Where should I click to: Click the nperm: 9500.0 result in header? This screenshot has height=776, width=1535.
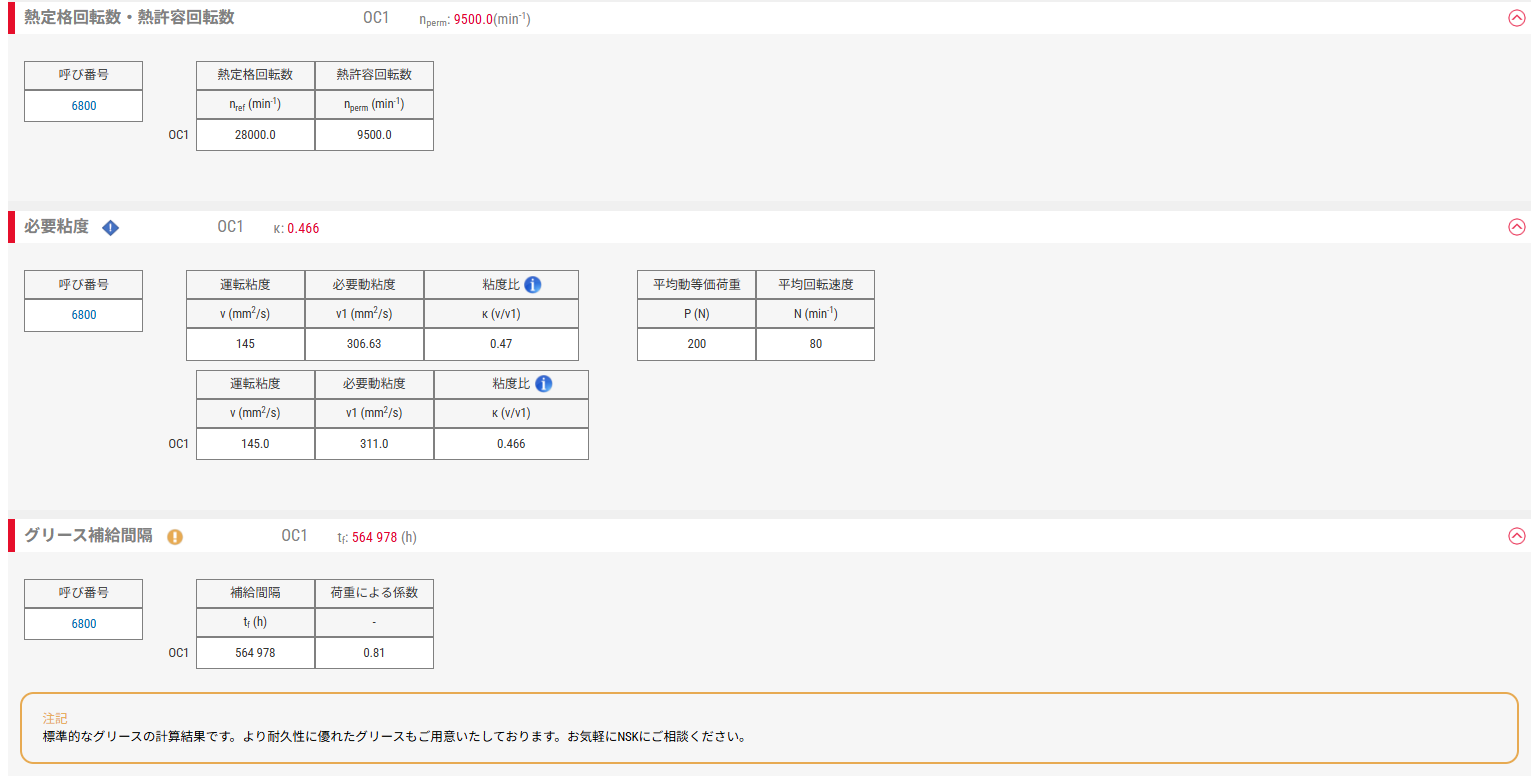pos(473,17)
